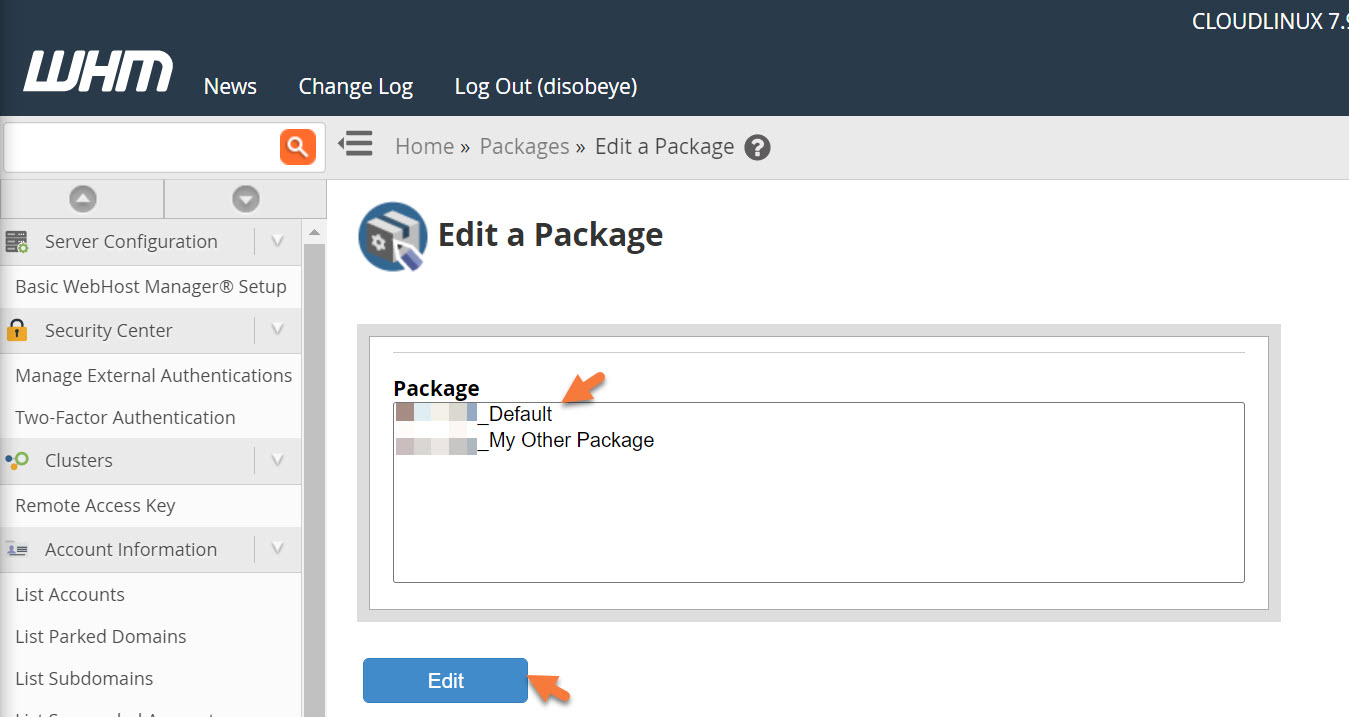The height and width of the screenshot is (717, 1349).
Task: Open help via the question mark icon
Action: pyautogui.click(x=757, y=147)
